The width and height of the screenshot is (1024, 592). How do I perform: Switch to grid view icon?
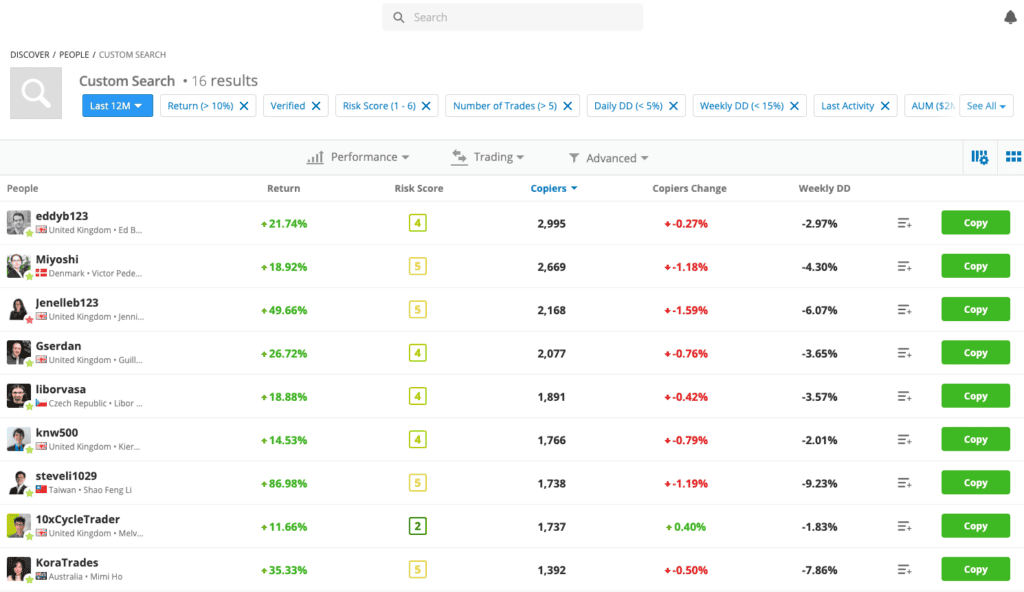coord(1013,157)
